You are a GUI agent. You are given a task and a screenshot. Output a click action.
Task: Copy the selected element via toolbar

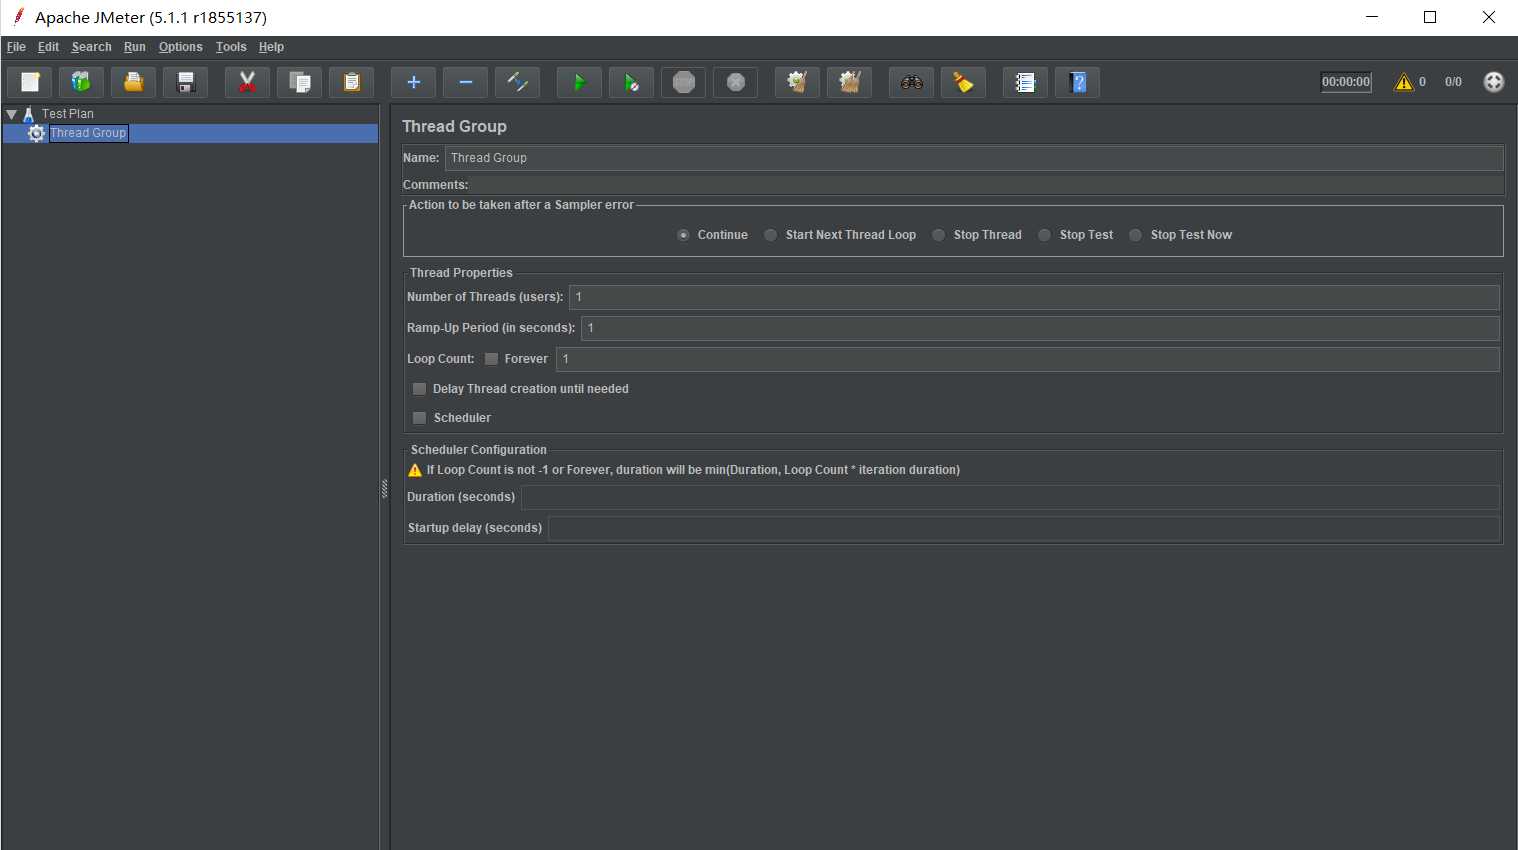click(300, 82)
